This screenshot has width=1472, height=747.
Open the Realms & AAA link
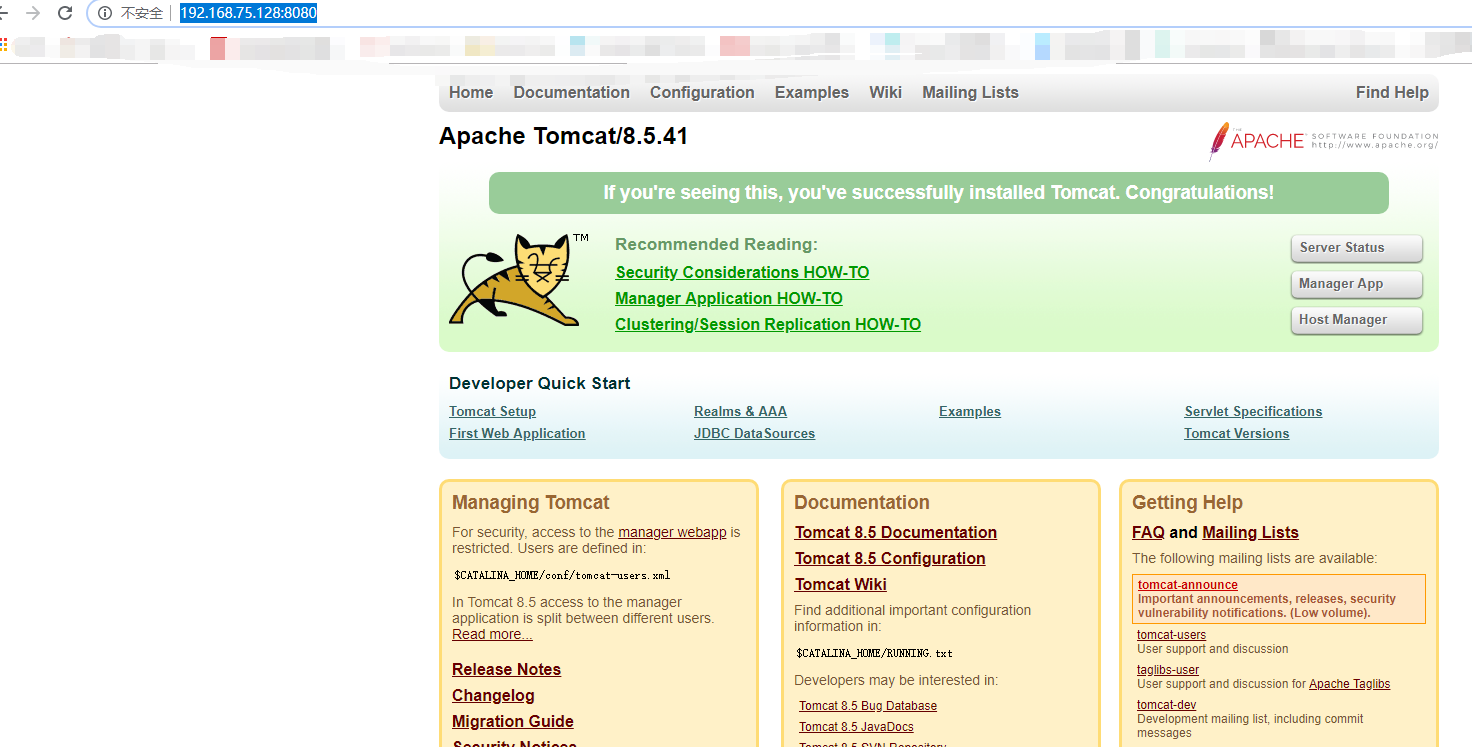(740, 411)
